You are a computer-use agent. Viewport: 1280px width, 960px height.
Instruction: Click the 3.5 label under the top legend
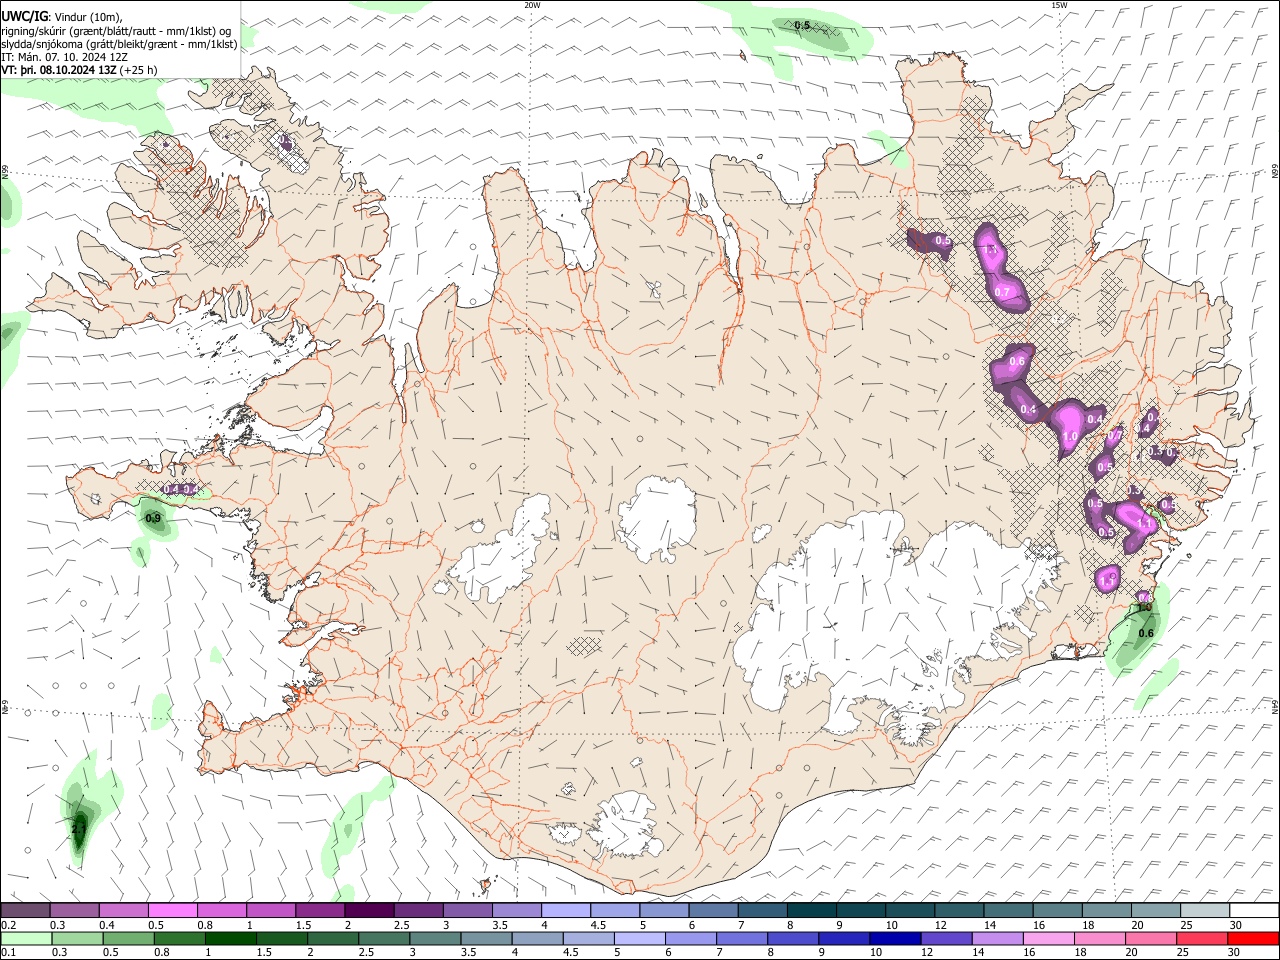pos(498,925)
